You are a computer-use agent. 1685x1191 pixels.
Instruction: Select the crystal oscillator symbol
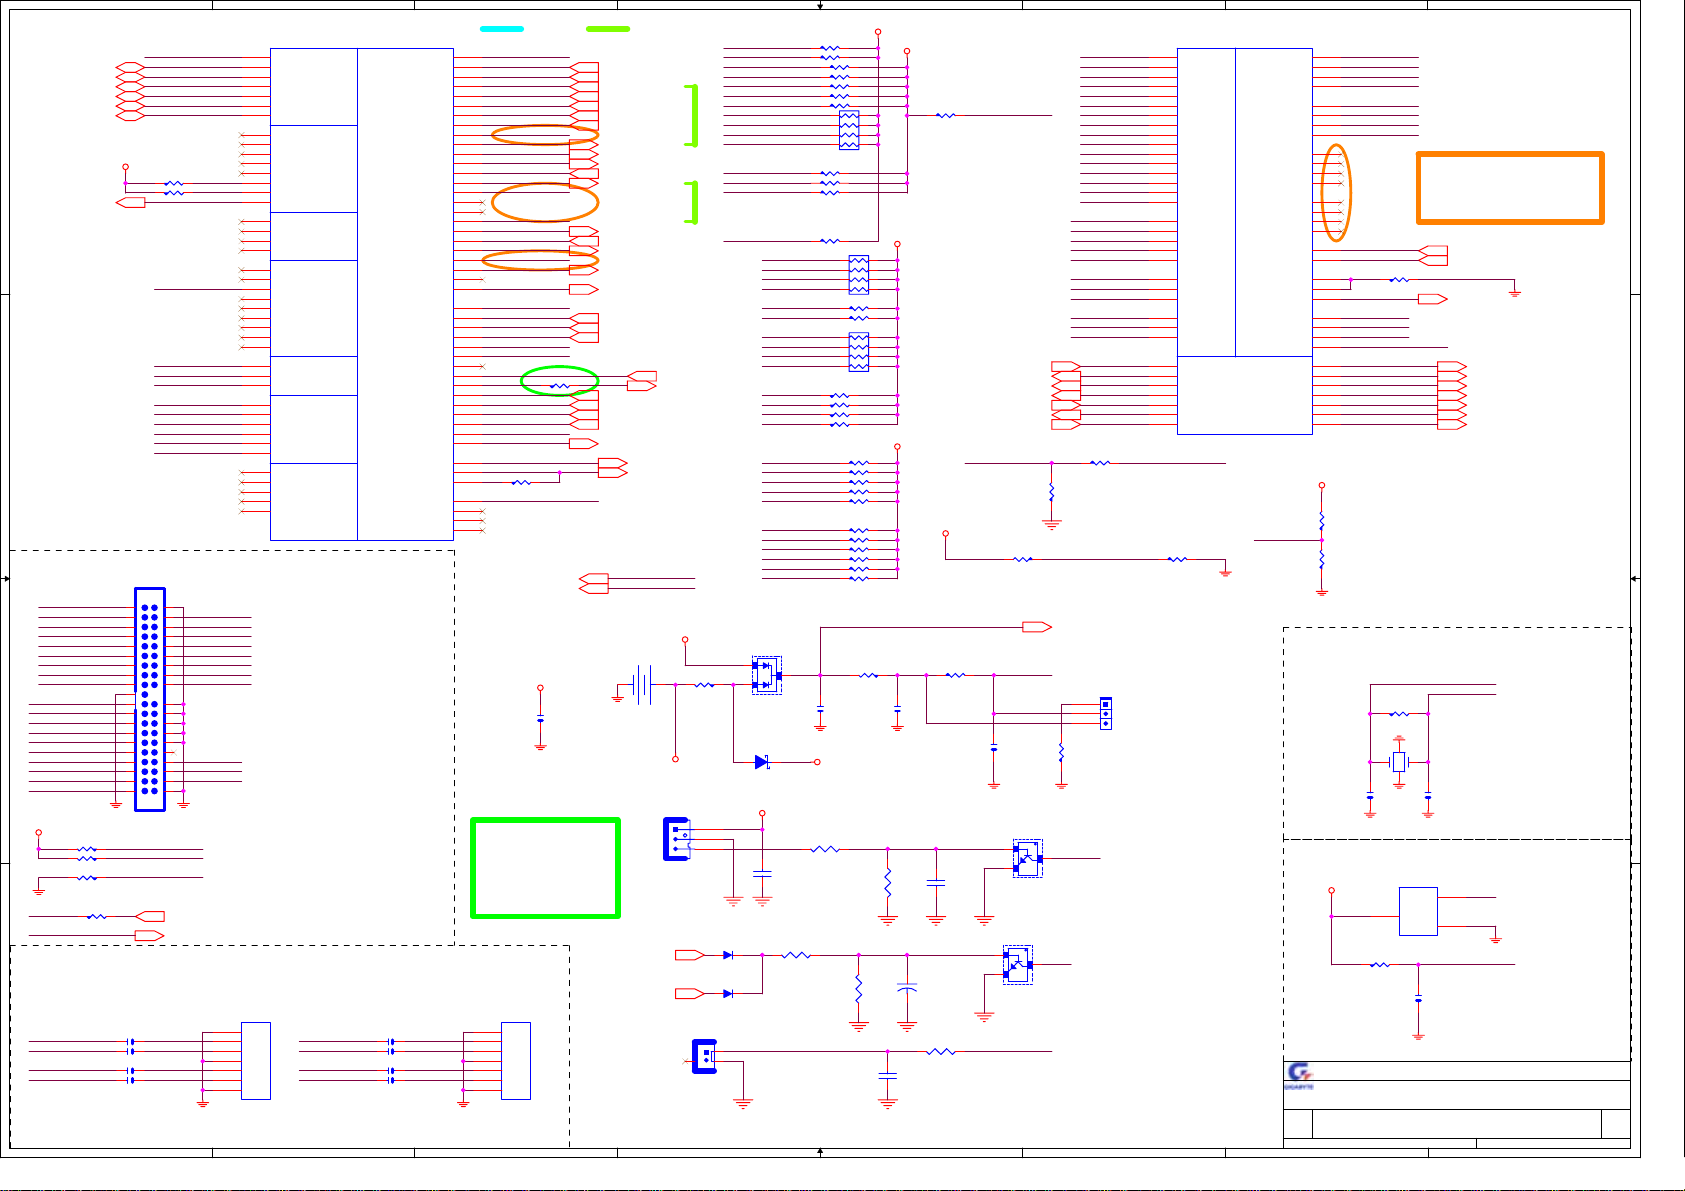[x=1399, y=762]
